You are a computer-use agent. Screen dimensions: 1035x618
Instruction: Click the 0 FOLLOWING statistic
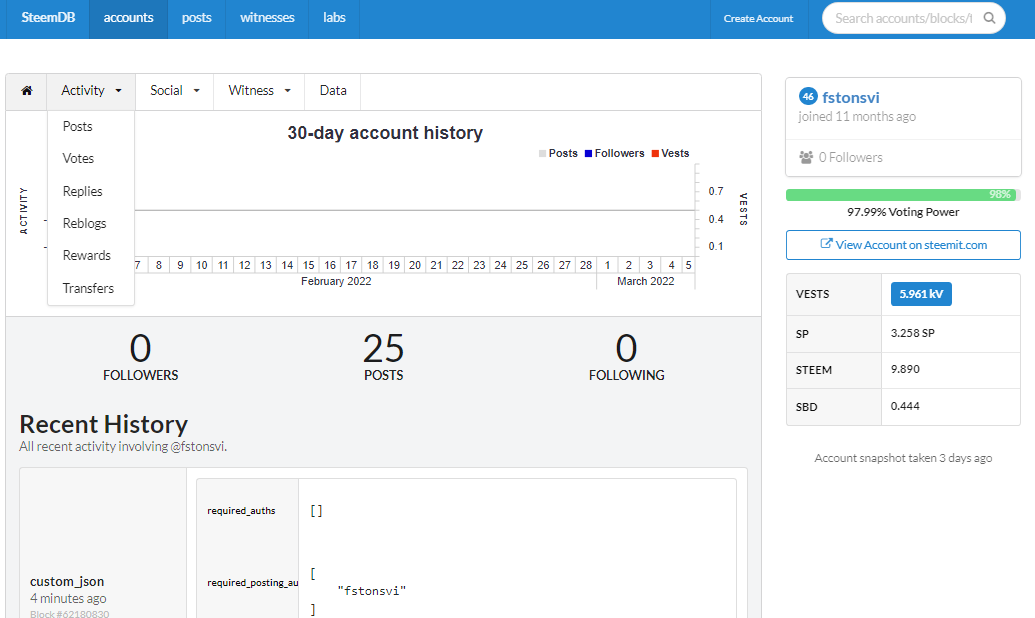point(626,357)
